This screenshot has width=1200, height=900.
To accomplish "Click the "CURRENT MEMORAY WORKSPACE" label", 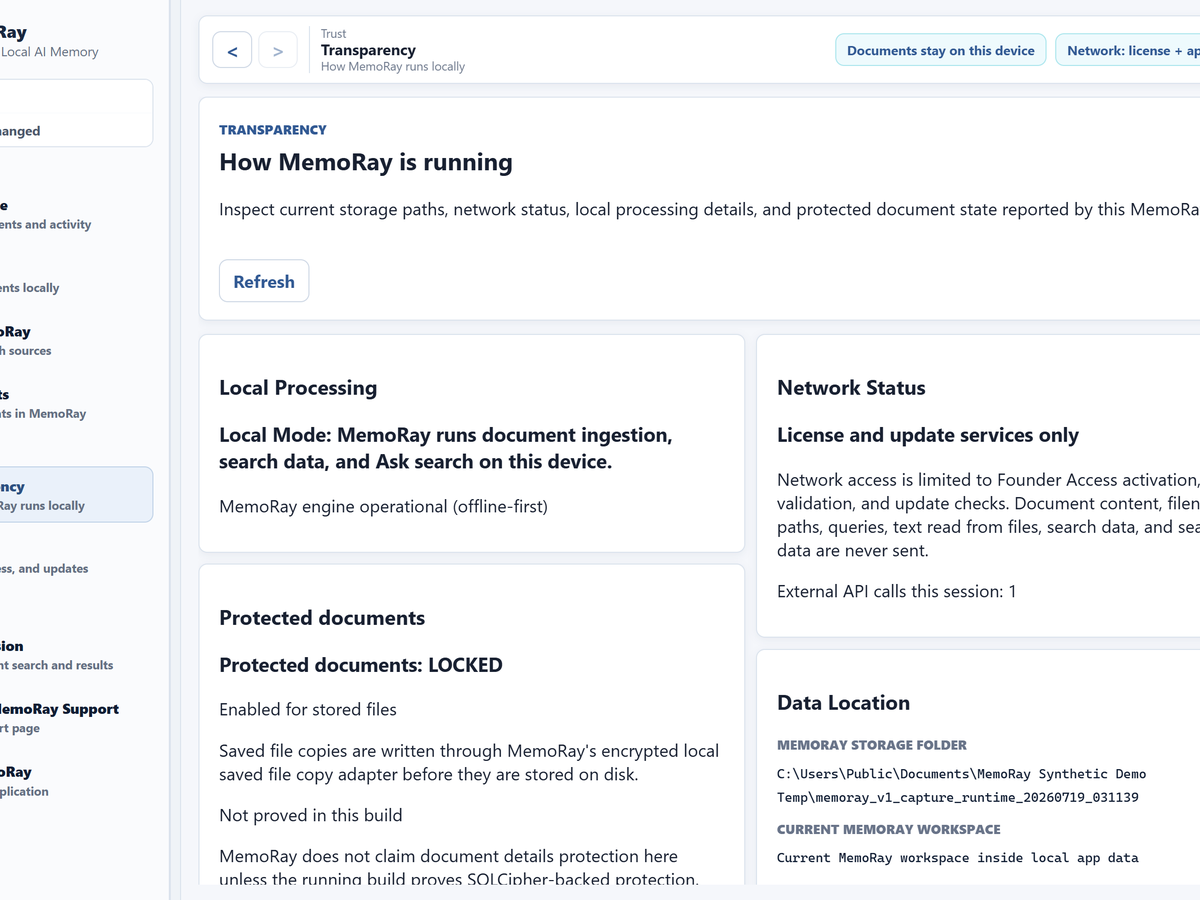I will (889, 829).
